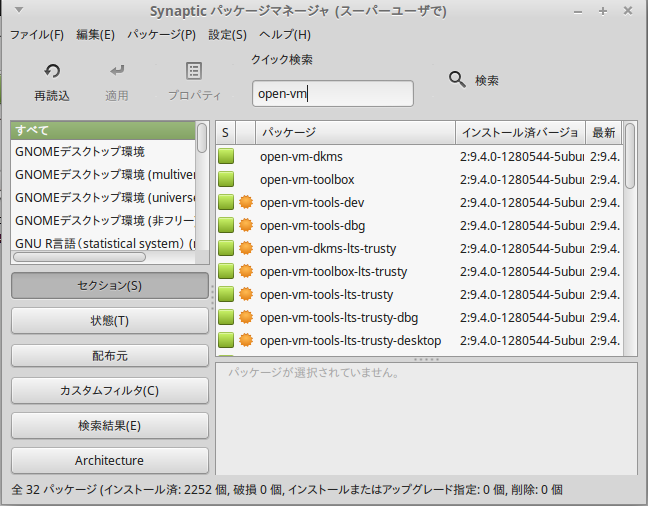Click the package list vertical scrollbar
Screen dimensions: 648x506
pyautogui.click(x=630, y=156)
